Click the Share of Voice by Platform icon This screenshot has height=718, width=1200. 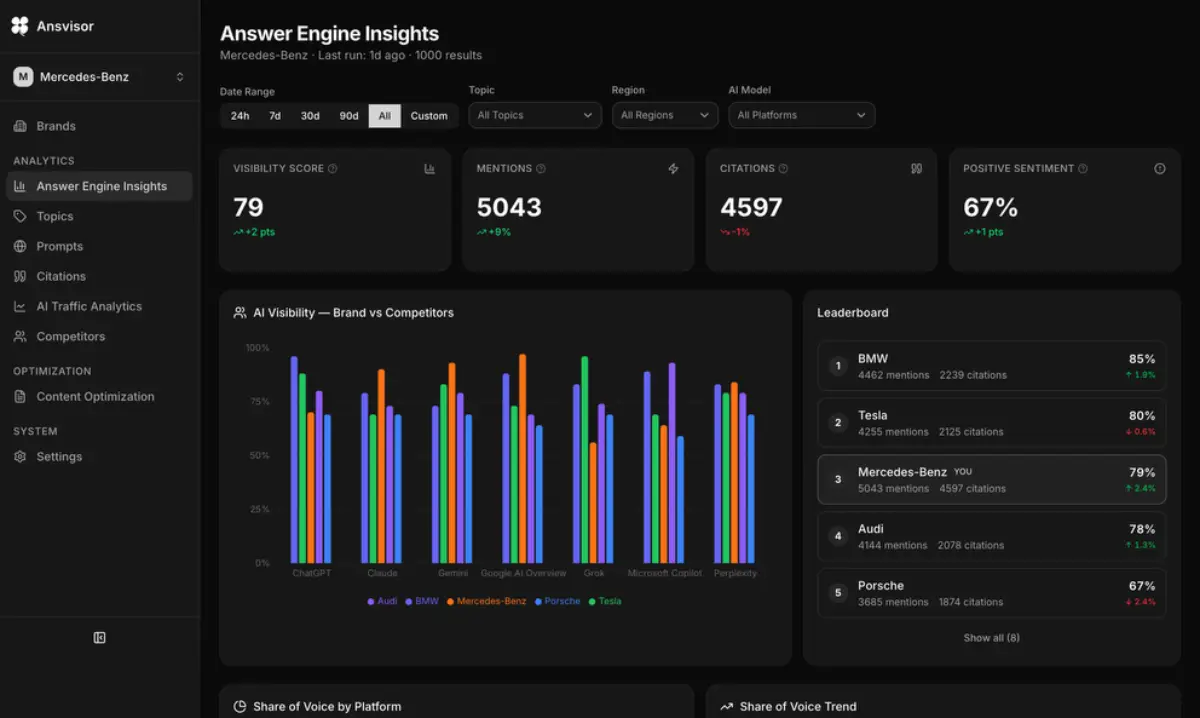tap(240, 707)
